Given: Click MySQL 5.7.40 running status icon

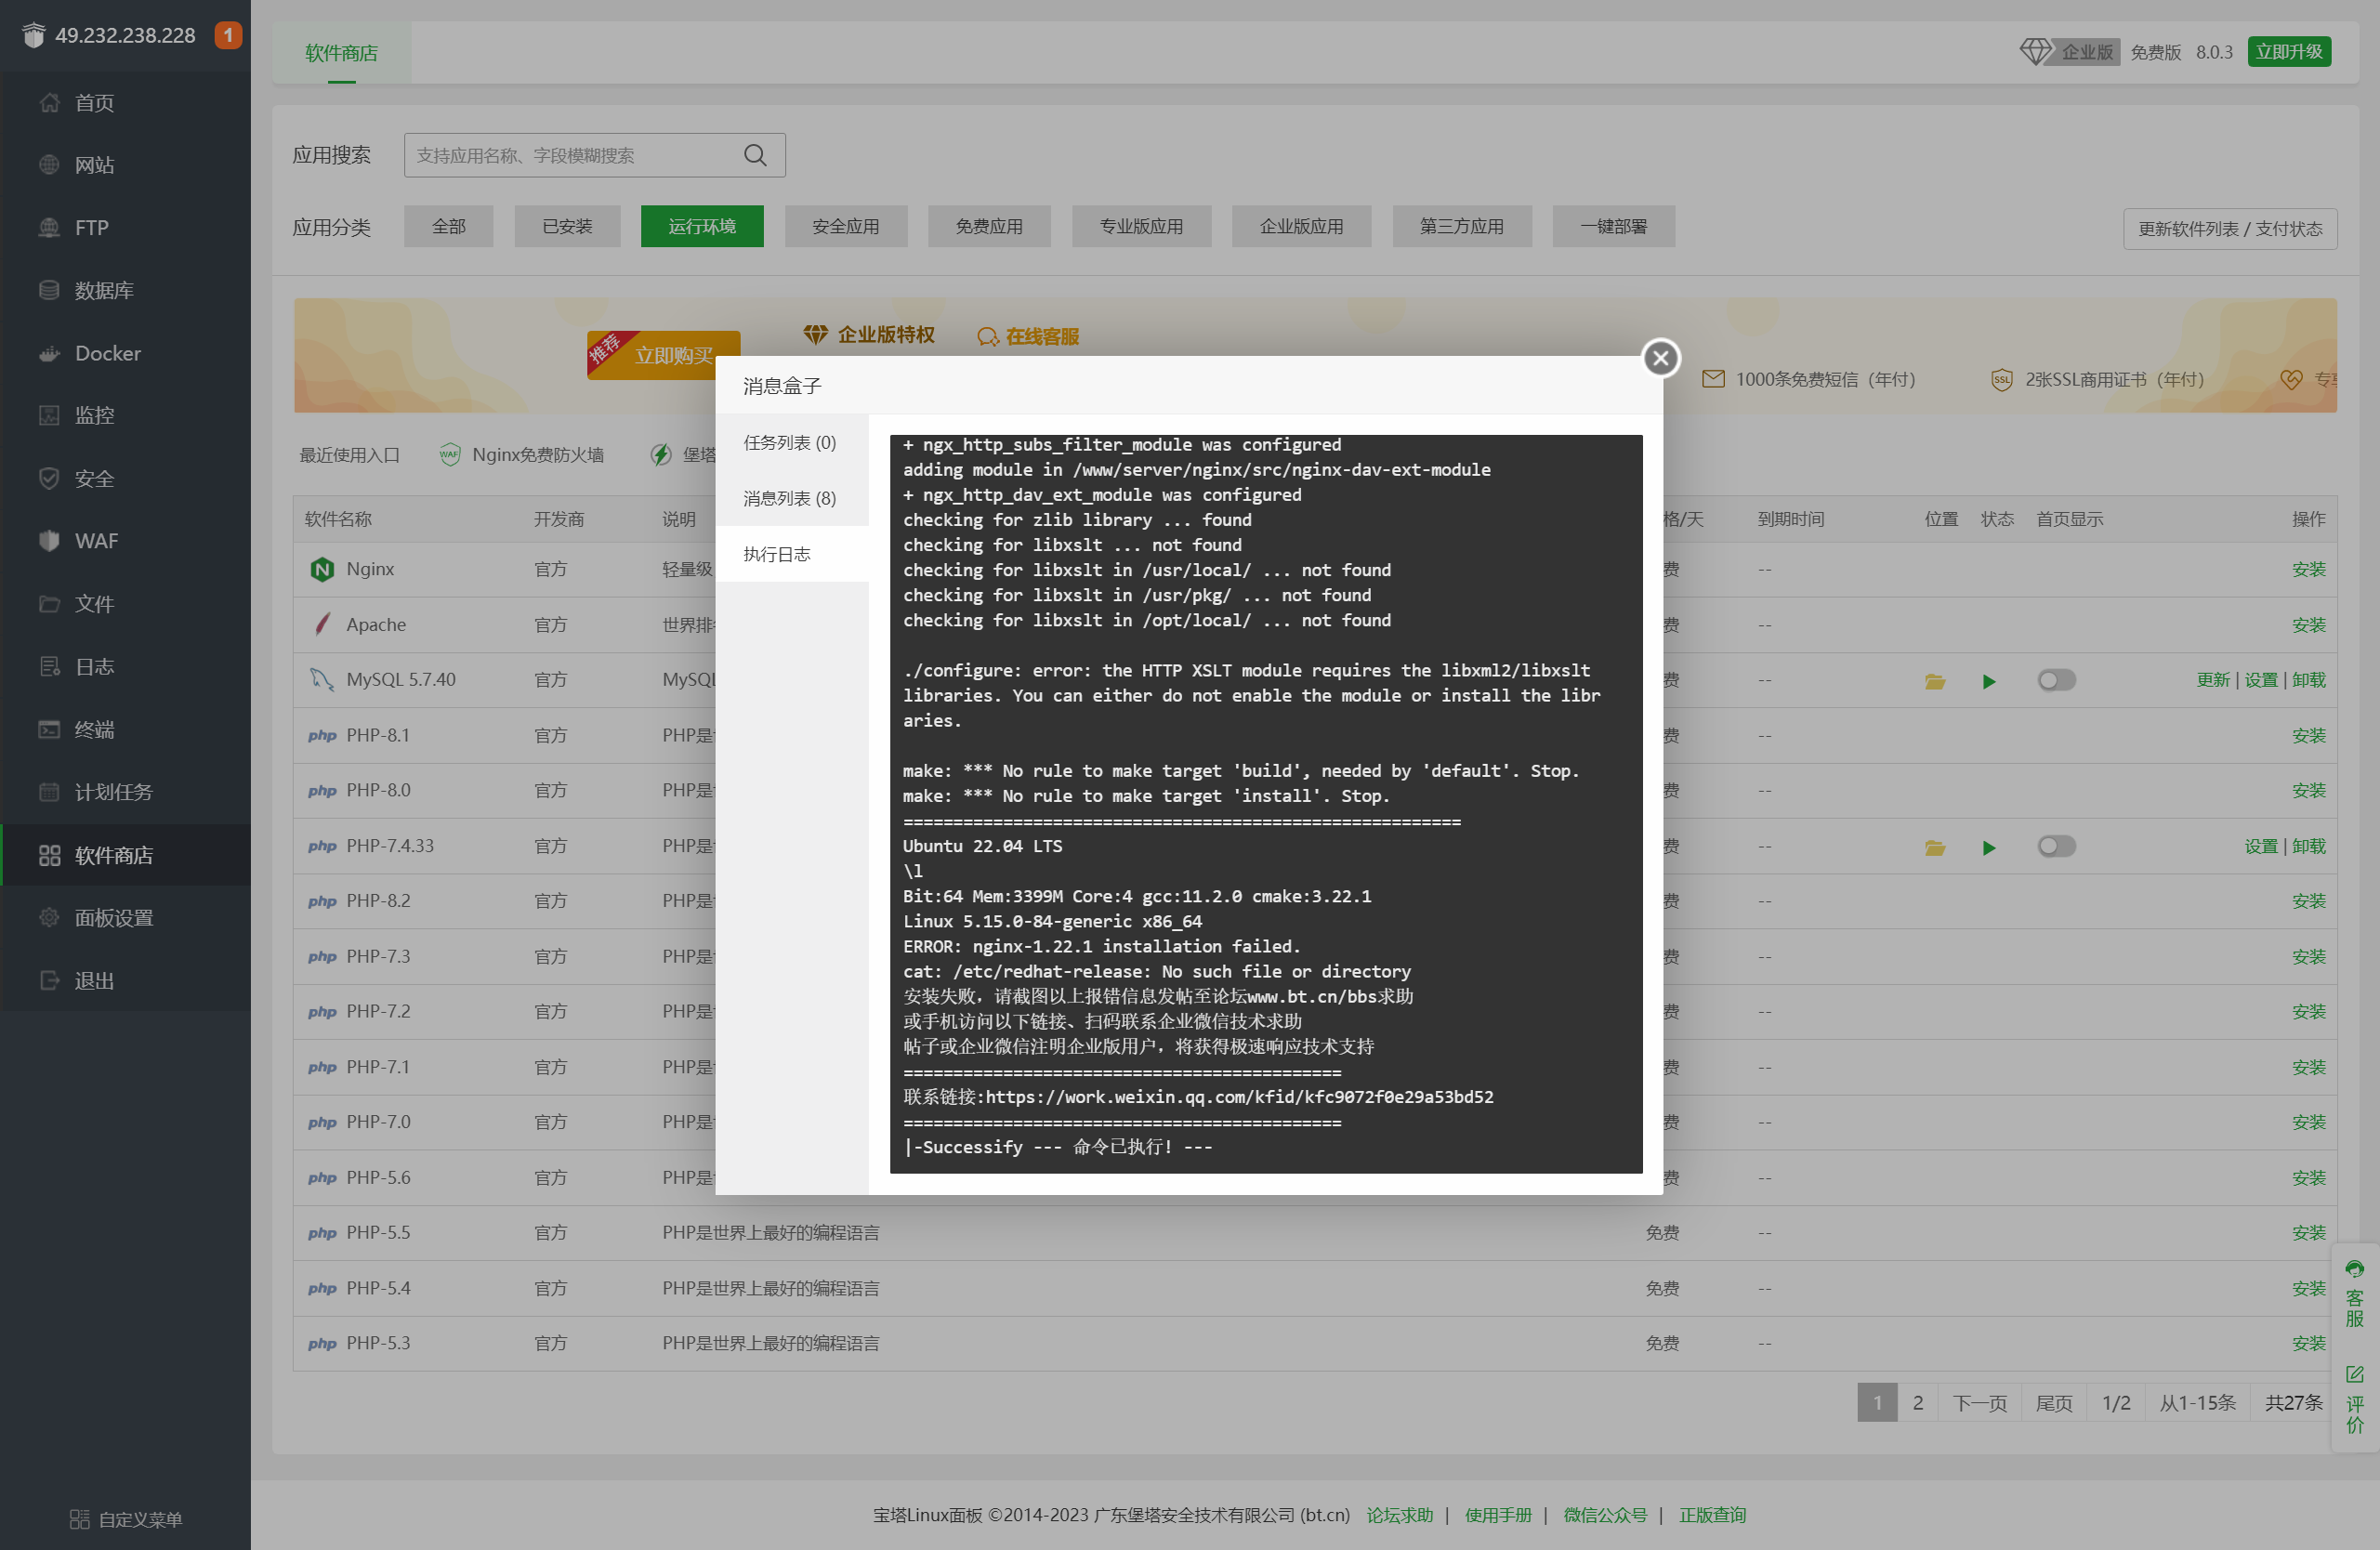Looking at the screenshot, I should [1988, 681].
